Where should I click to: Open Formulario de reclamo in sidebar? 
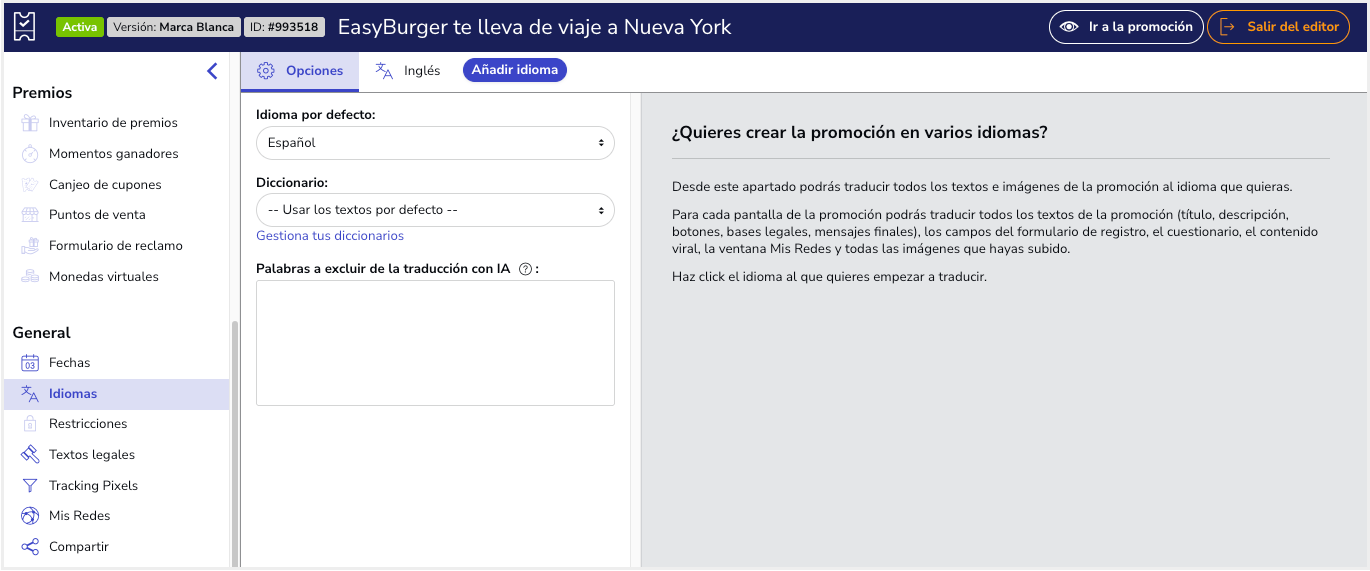(x=116, y=246)
